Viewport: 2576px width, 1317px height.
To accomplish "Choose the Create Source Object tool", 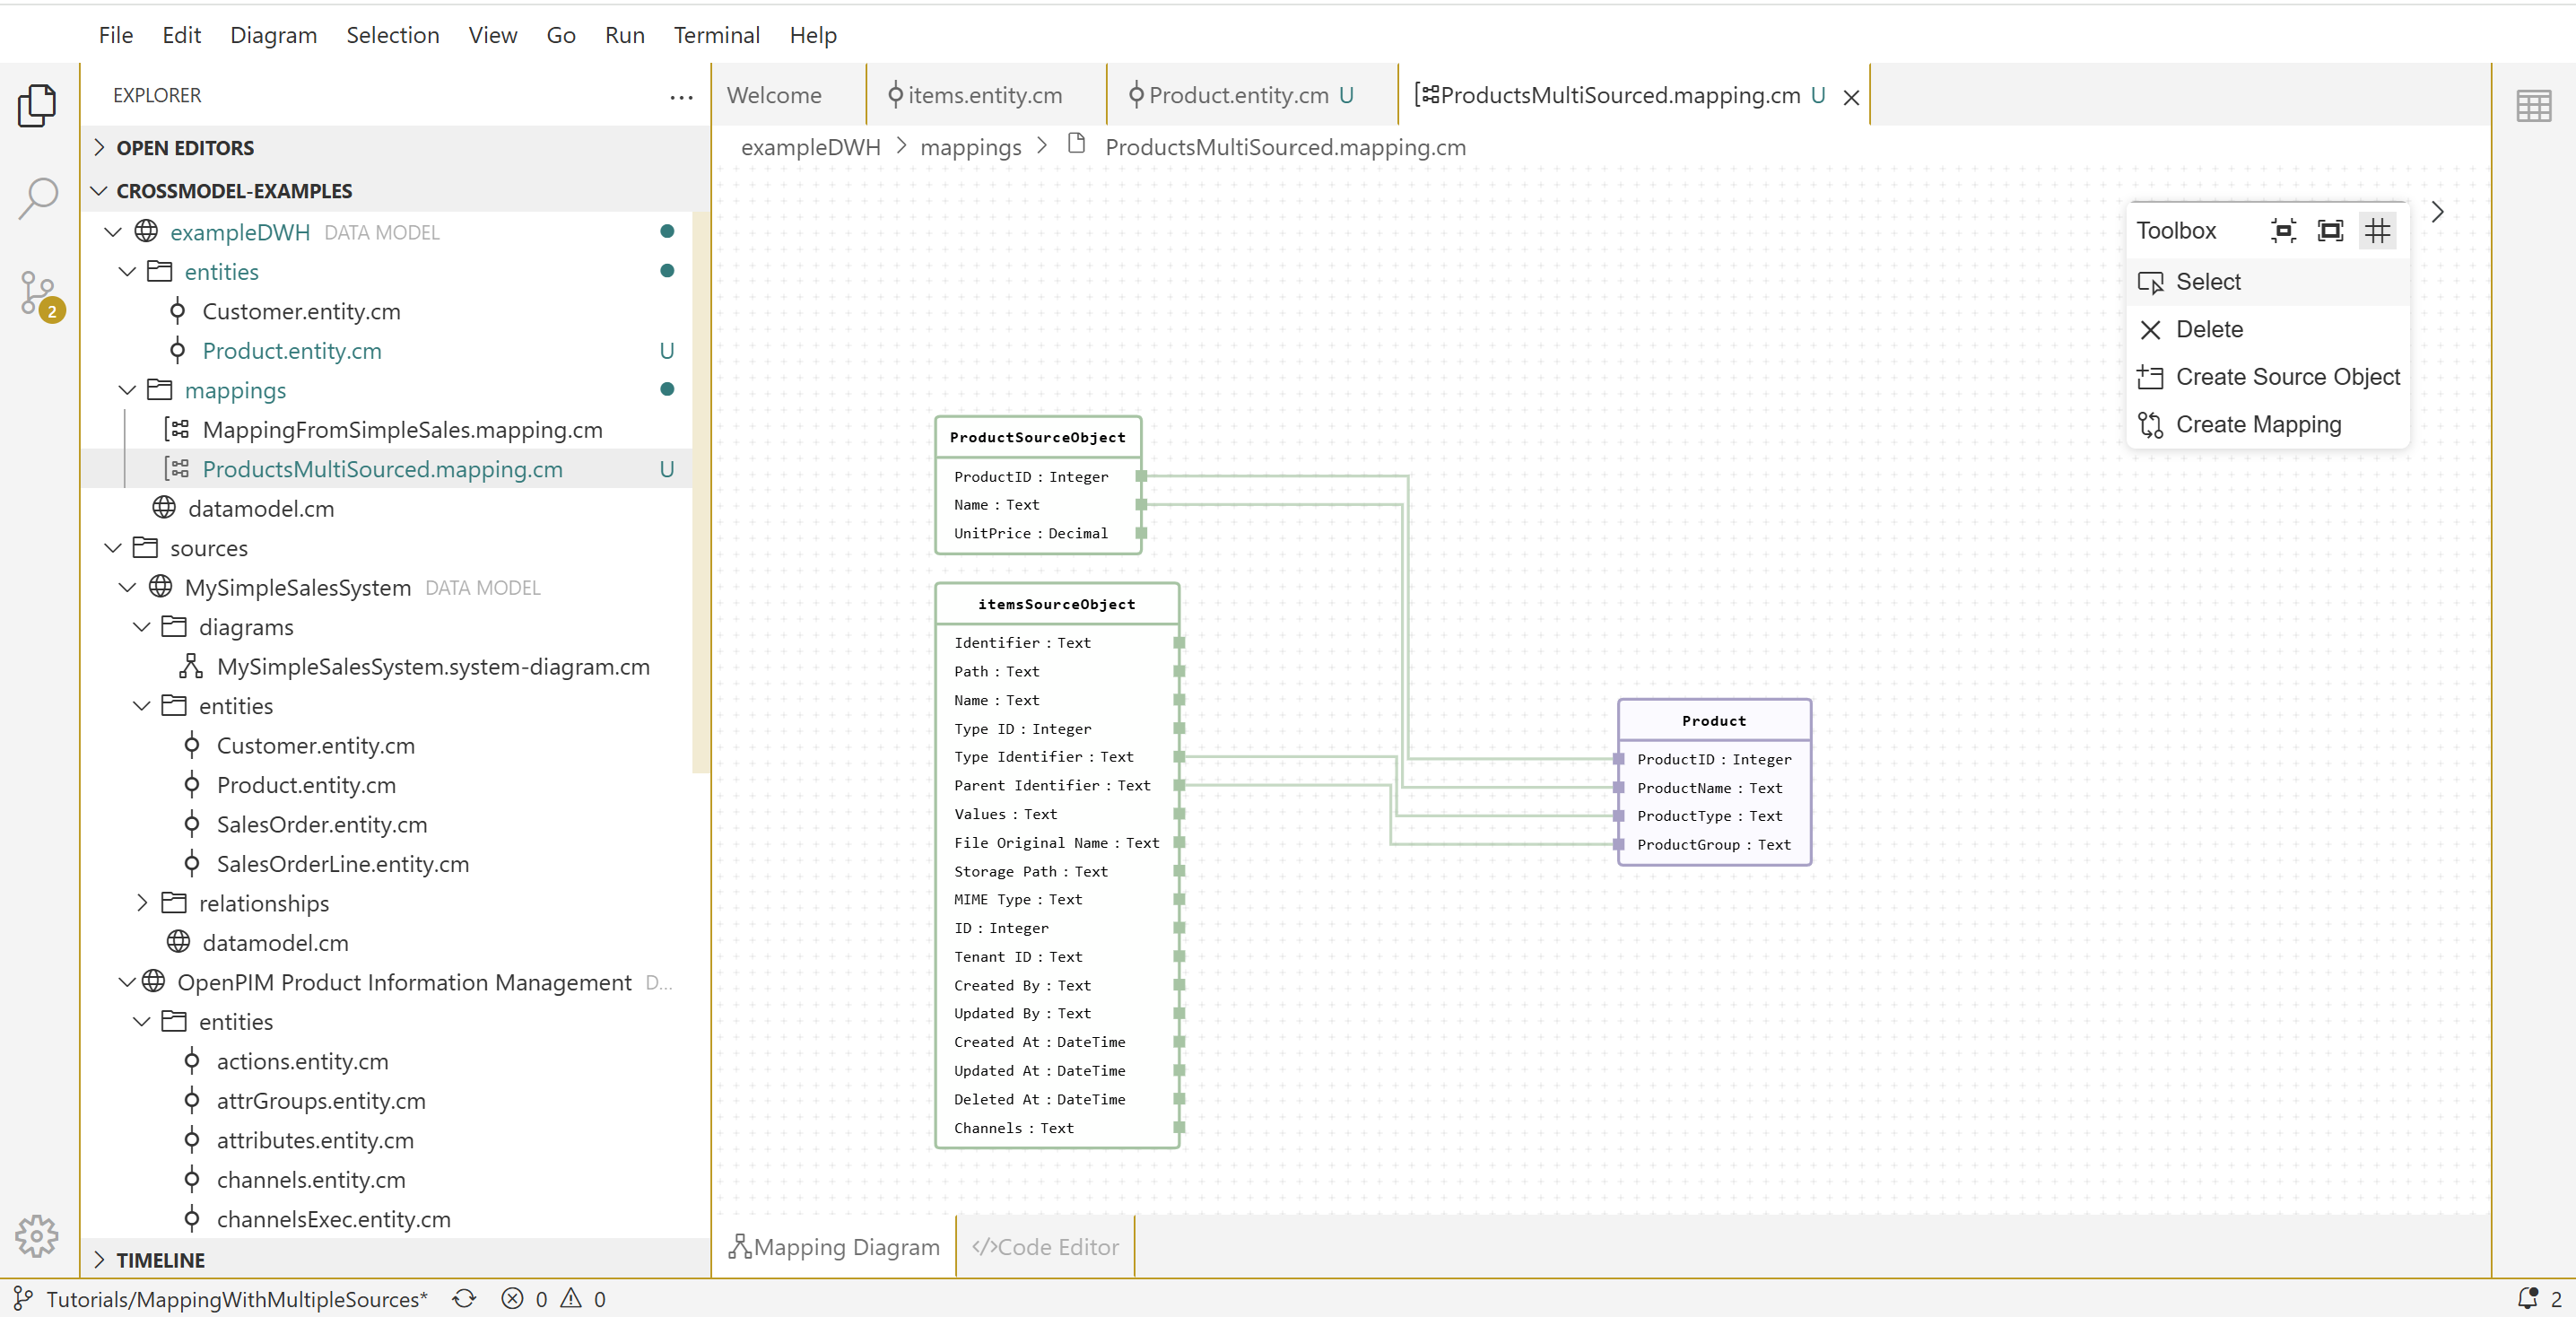I will click(2287, 377).
